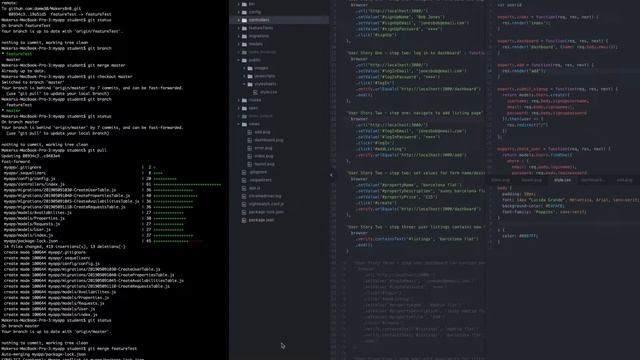Expand the config folder arrow
This screenshot has width=640, height=360.
239,12
